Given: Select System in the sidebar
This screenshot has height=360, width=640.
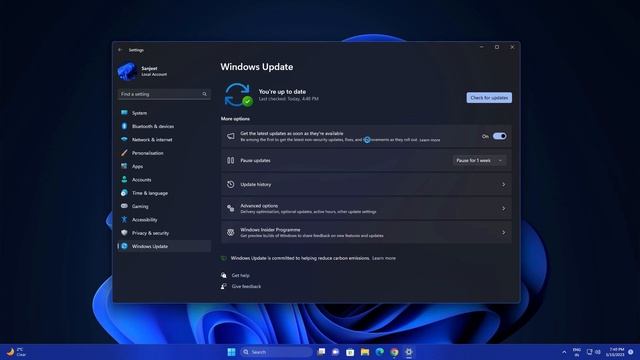Looking at the screenshot, I should [x=164, y=113].
